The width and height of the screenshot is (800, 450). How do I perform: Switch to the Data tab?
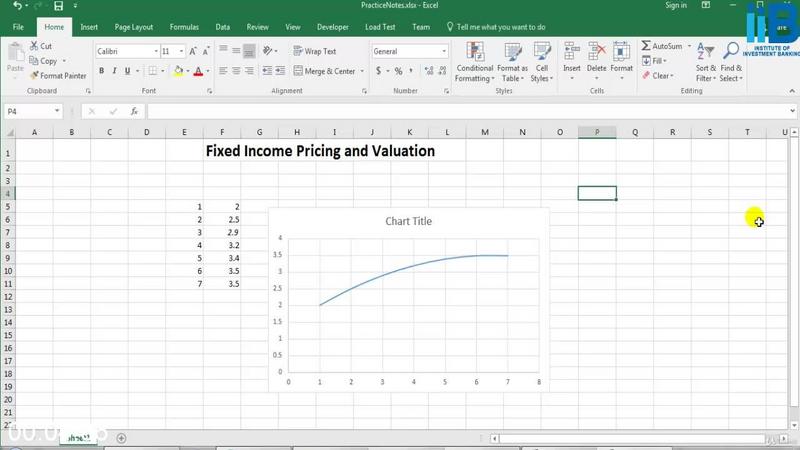[222, 27]
